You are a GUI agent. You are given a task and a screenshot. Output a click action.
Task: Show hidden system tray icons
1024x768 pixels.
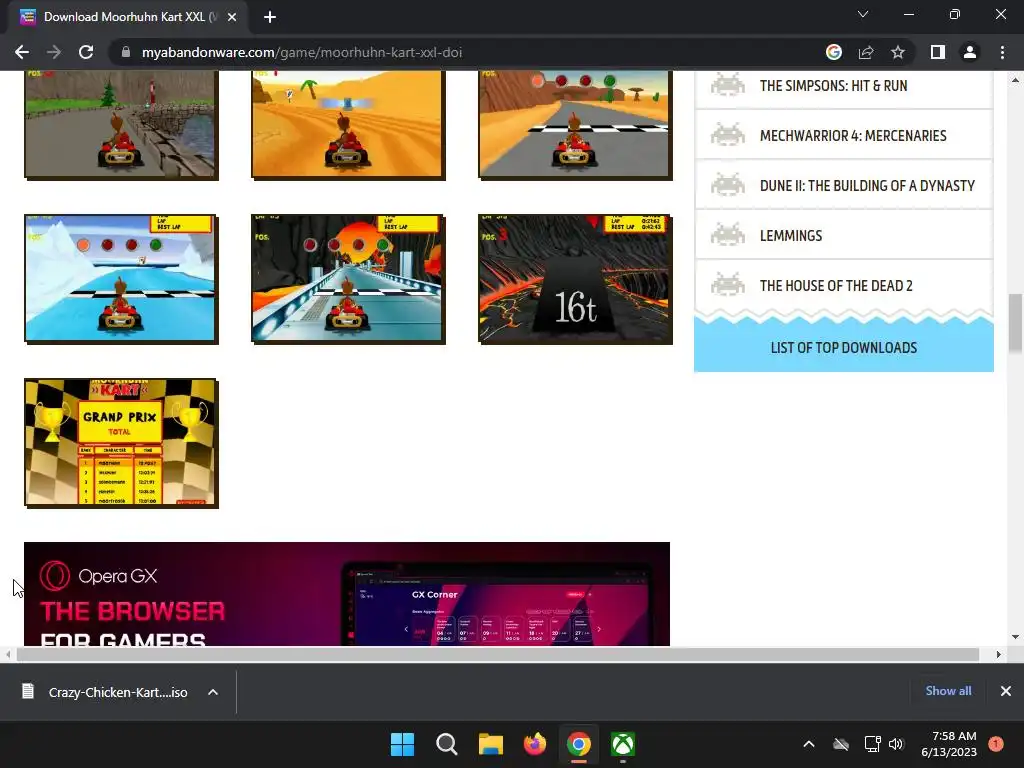coord(808,744)
